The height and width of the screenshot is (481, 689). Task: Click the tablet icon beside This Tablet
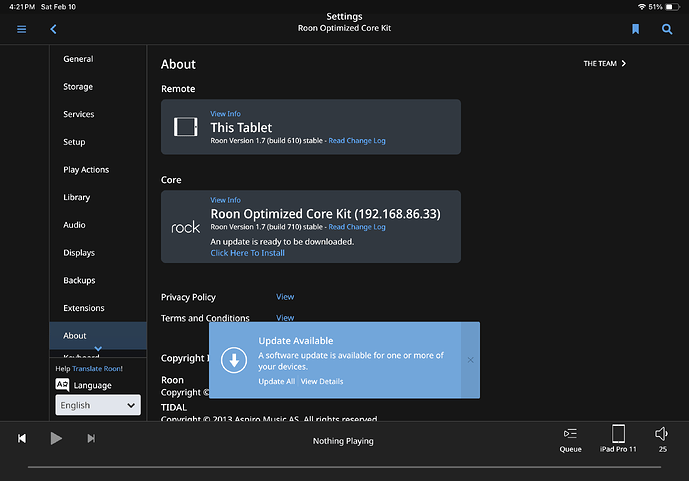[185, 127]
